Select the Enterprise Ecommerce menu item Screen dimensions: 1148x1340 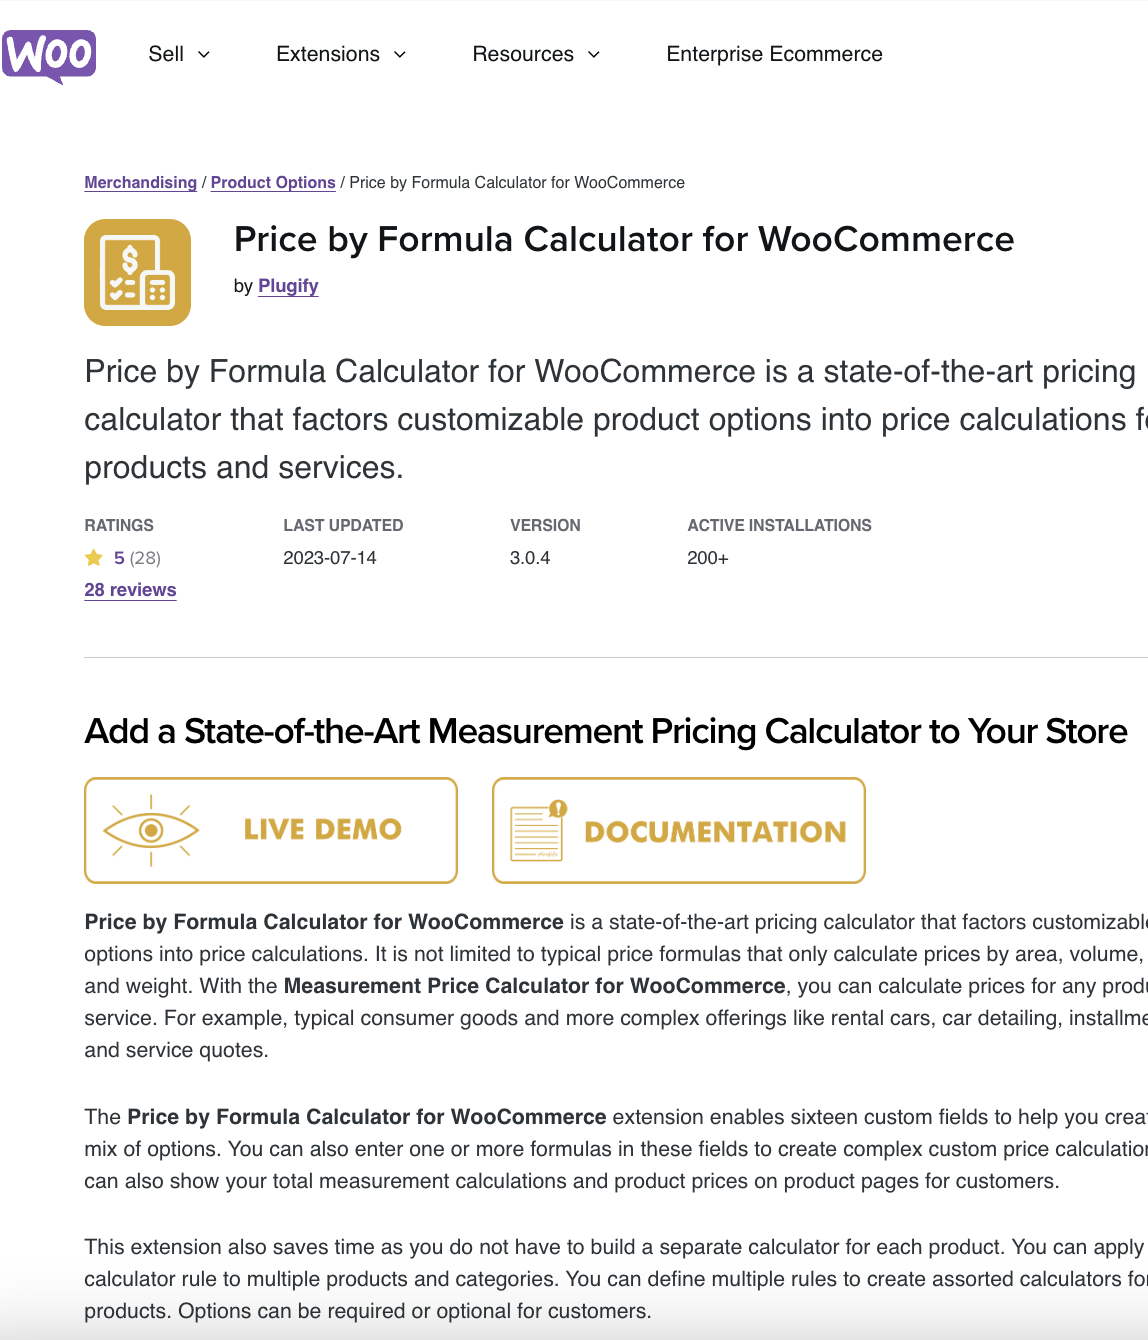click(774, 55)
